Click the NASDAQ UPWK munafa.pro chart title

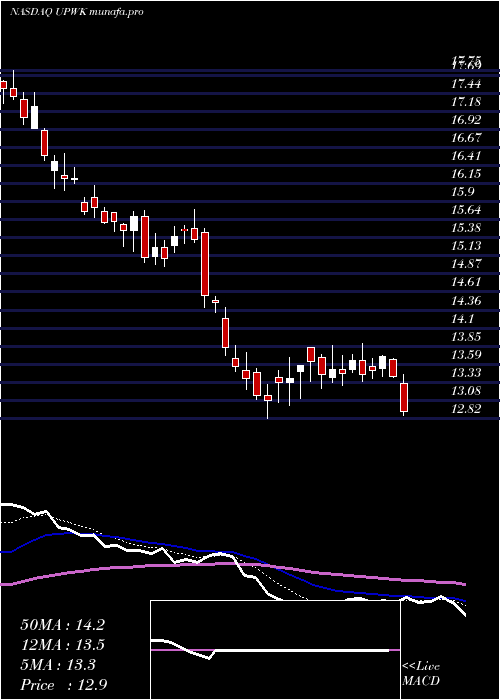(76, 12)
